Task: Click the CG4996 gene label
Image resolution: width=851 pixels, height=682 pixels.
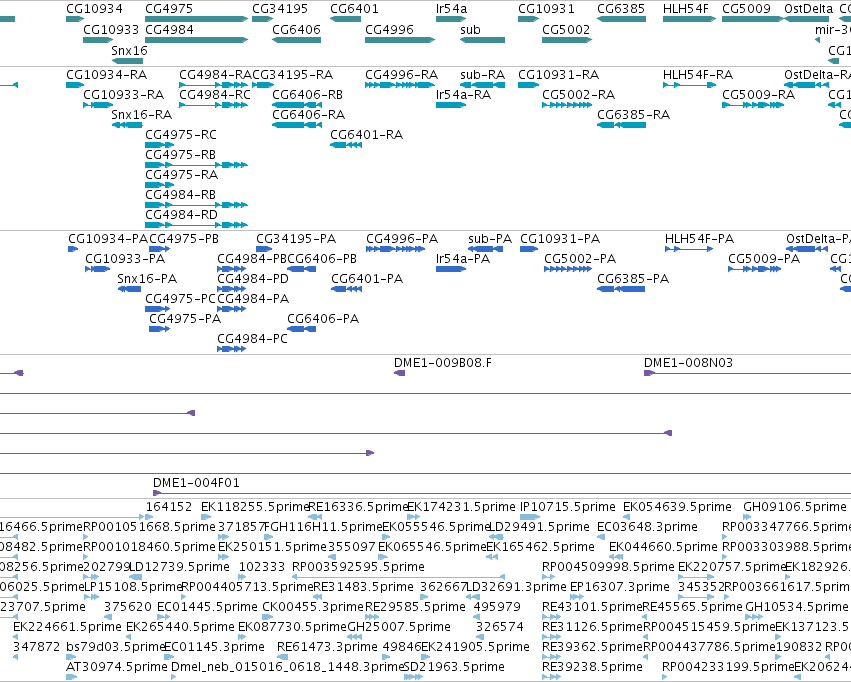Action: (389, 29)
